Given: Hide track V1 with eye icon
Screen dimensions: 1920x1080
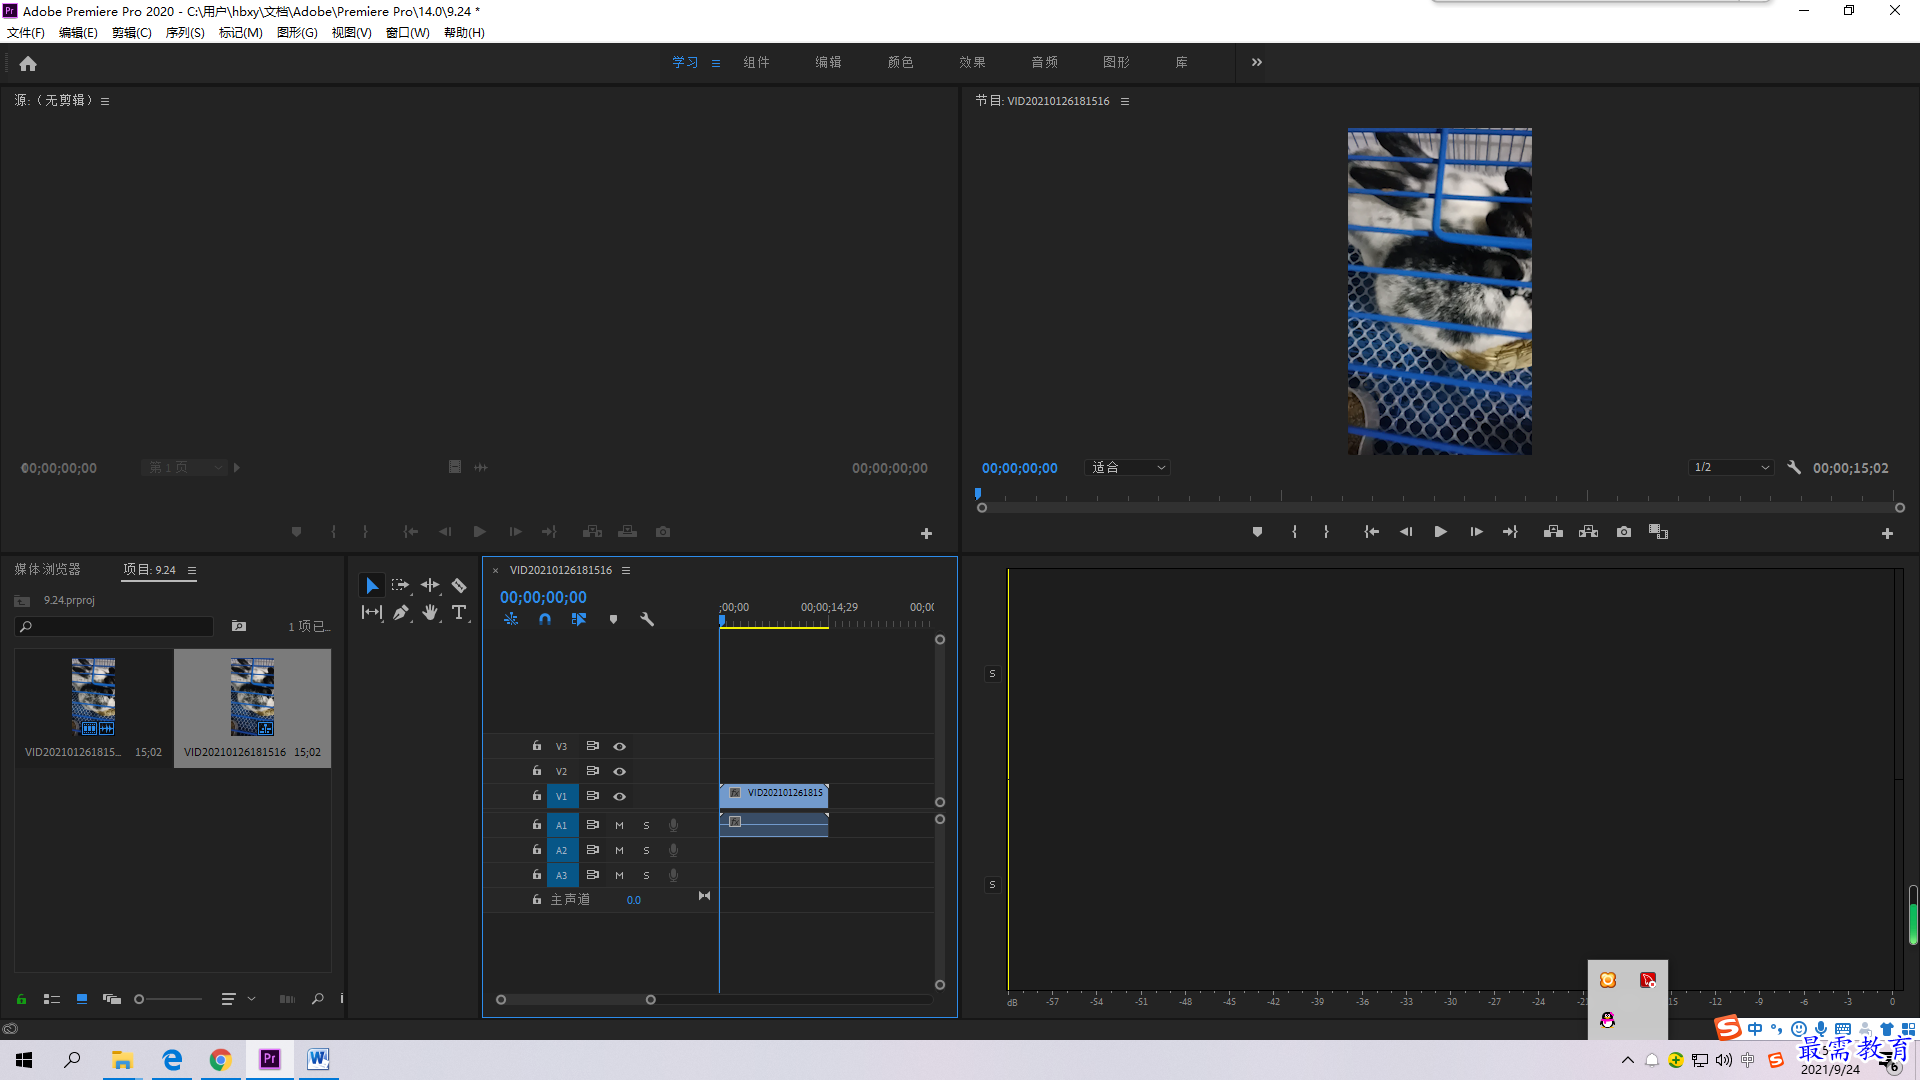Looking at the screenshot, I should click(620, 796).
